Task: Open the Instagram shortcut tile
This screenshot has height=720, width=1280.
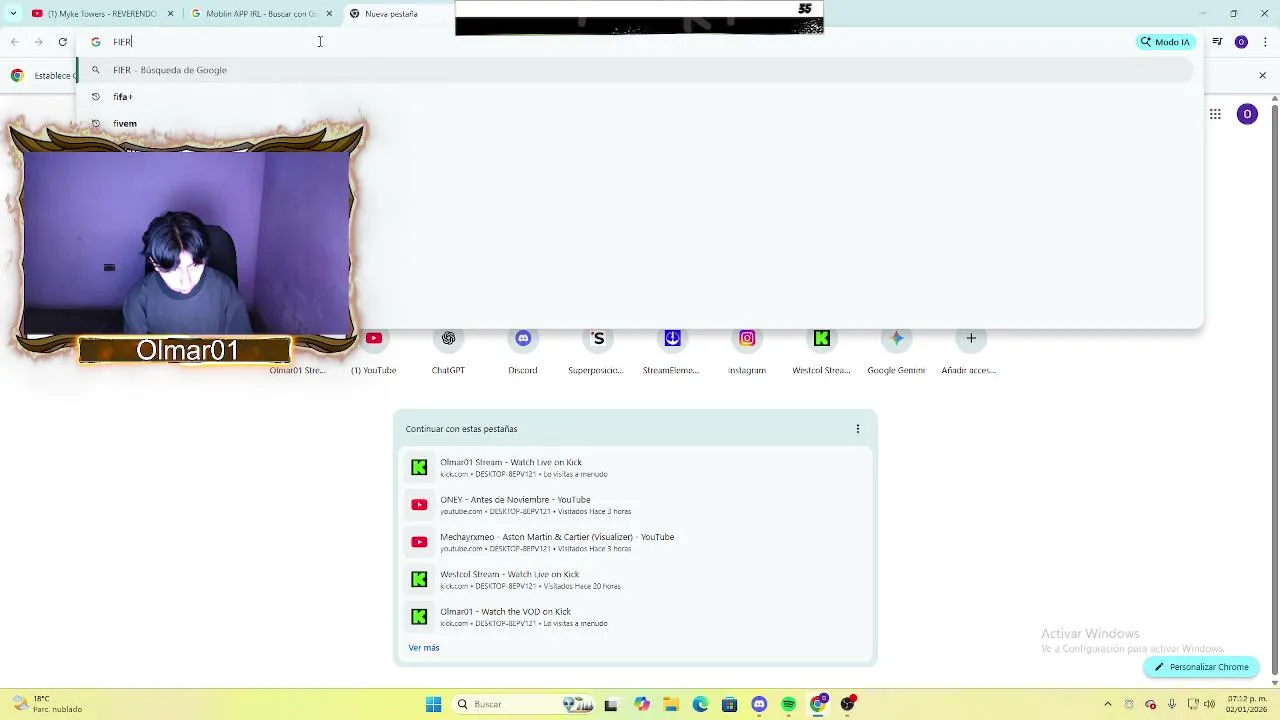Action: 747,350
